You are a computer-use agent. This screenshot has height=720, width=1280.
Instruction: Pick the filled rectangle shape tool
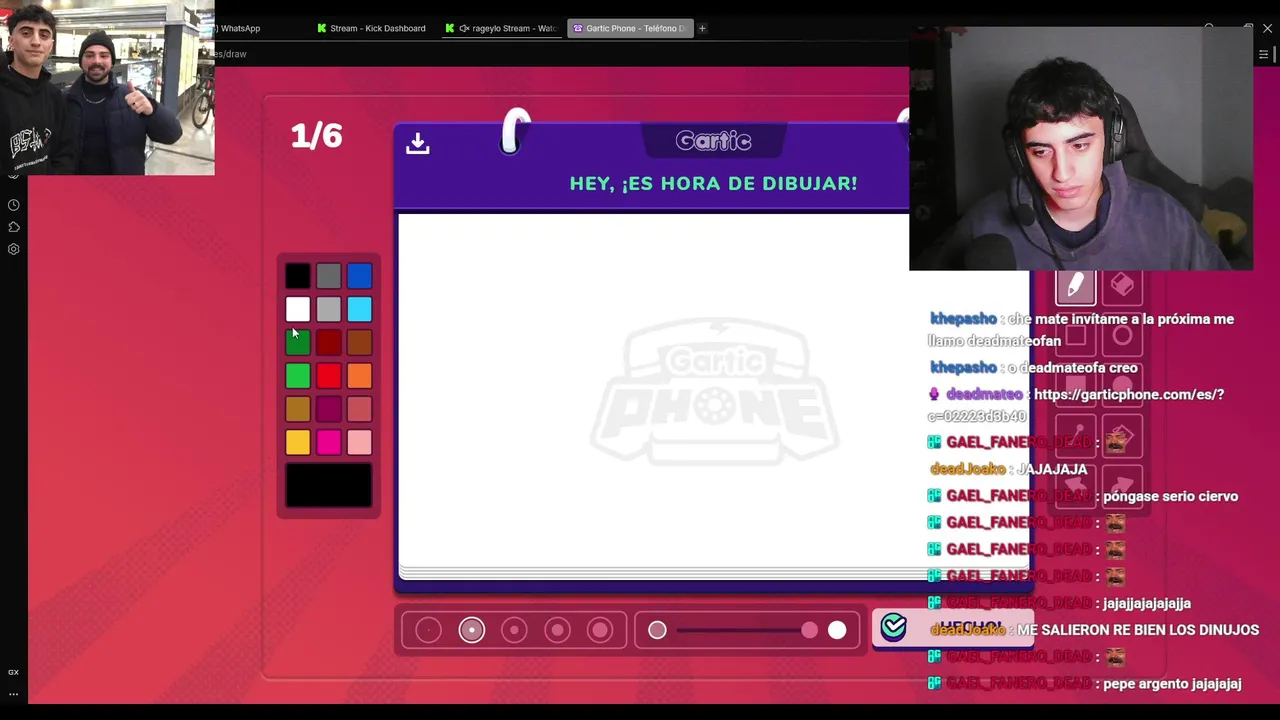(x=1076, y=386)
